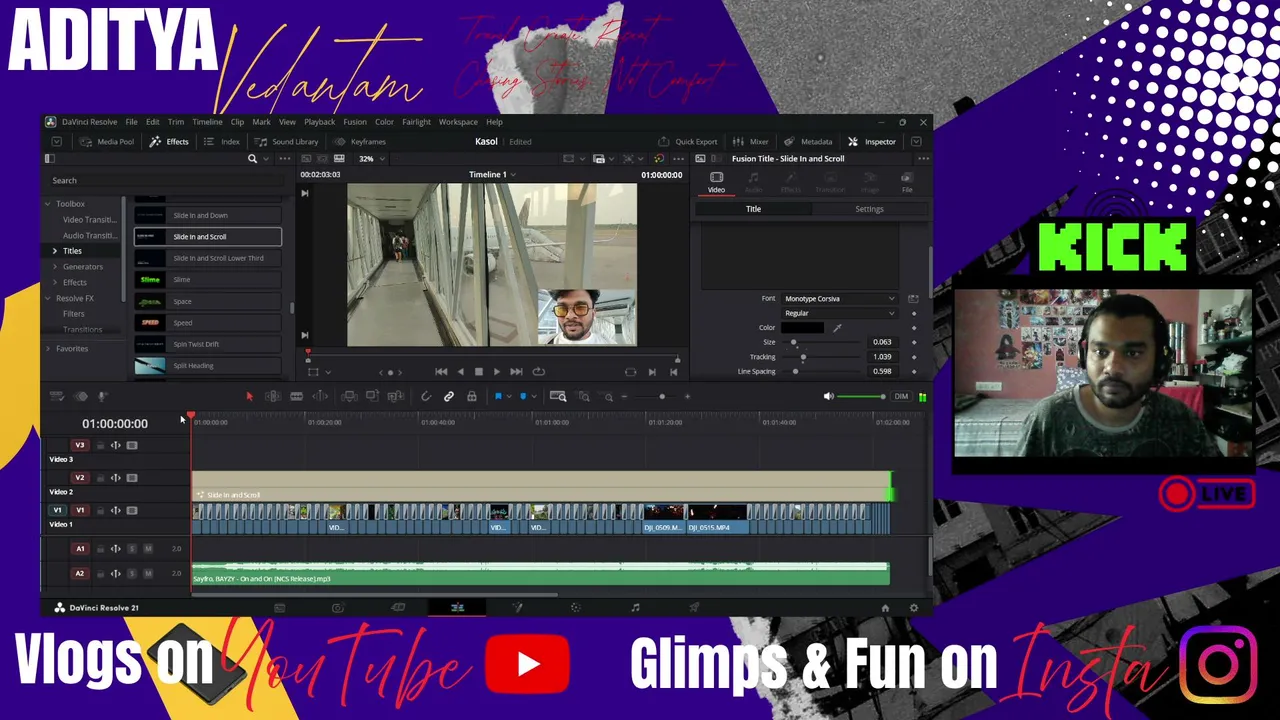Mute the A1 audio track

(x=148, y=549)
